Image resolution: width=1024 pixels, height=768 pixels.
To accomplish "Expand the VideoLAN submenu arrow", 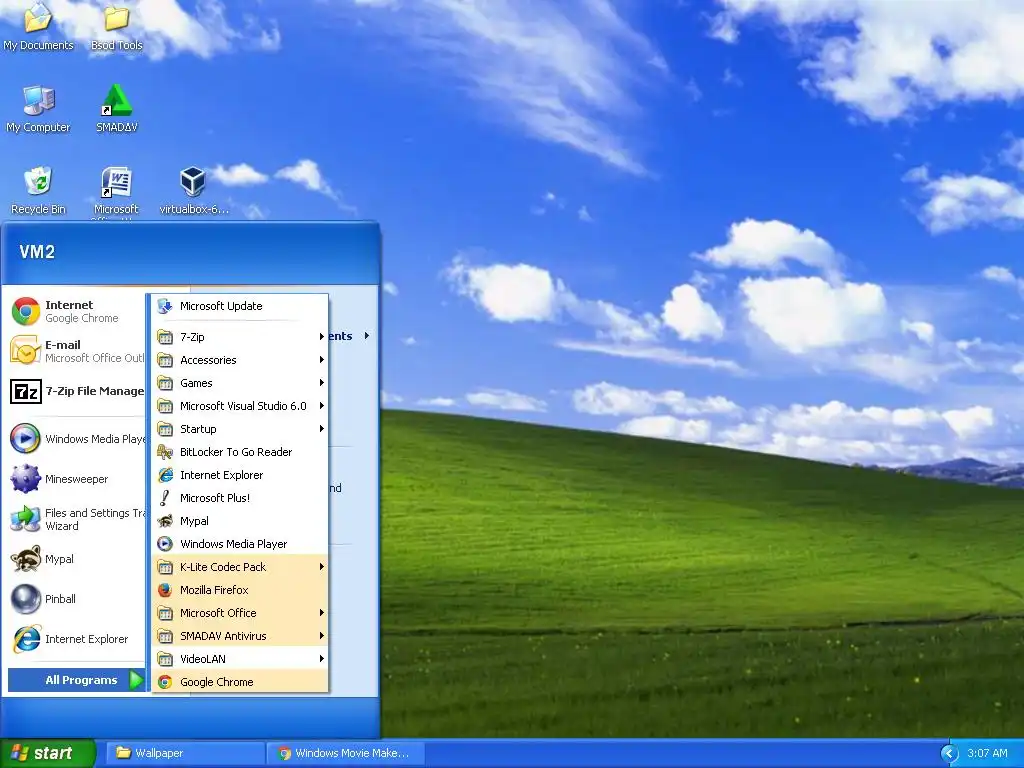I will click(x=321, y=658).
